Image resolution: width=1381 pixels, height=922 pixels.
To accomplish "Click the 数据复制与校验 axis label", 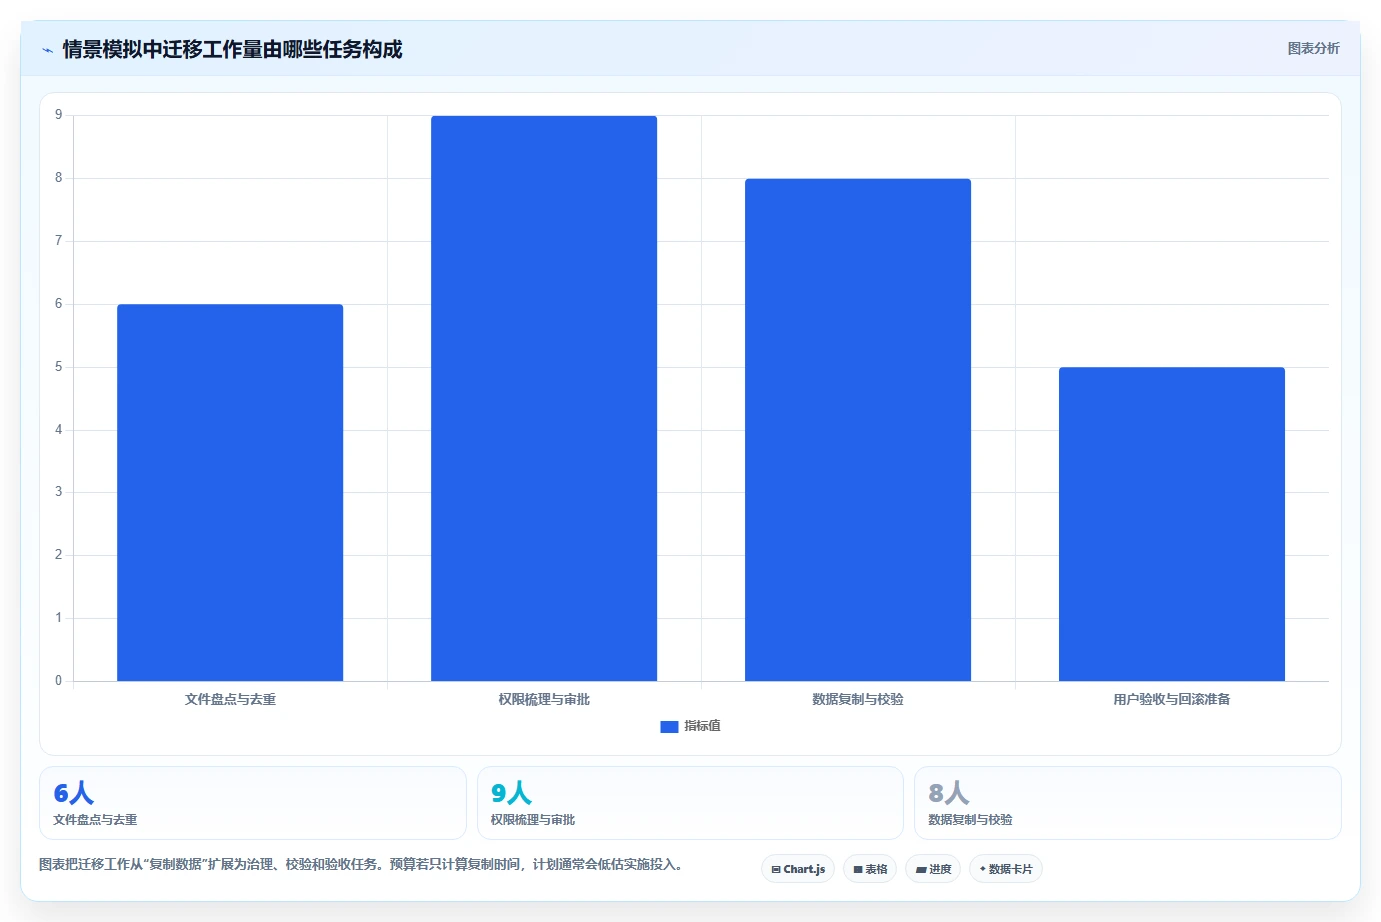I will point(858,699).
